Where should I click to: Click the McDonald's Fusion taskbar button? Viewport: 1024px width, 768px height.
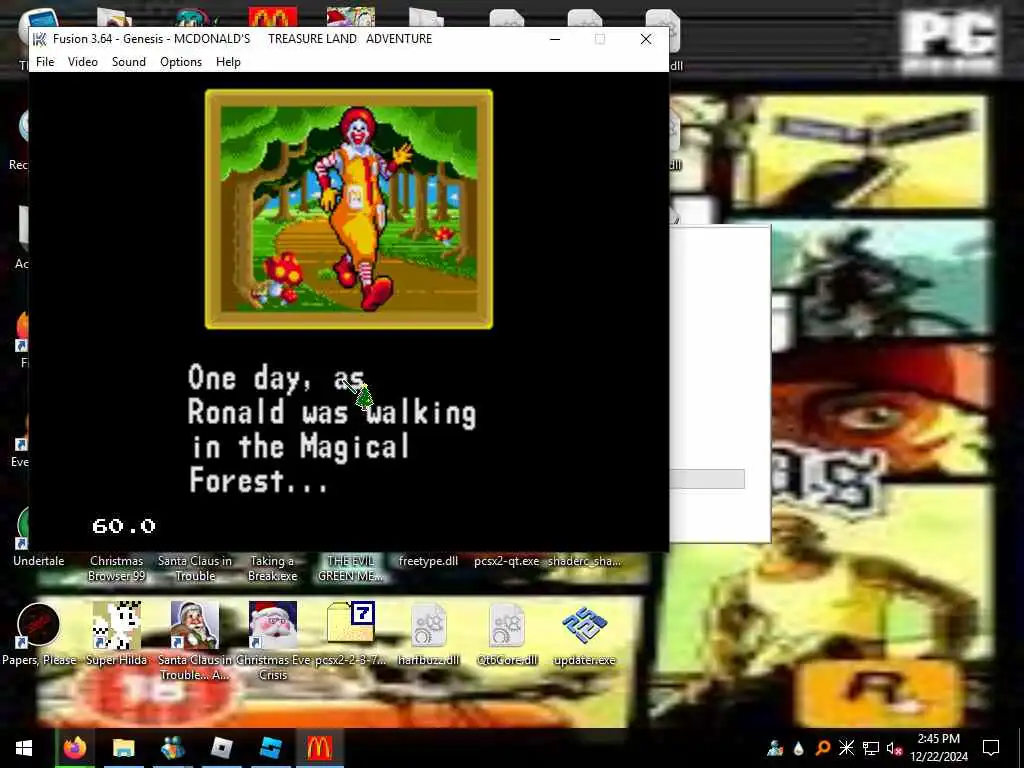tap(319, 748)
